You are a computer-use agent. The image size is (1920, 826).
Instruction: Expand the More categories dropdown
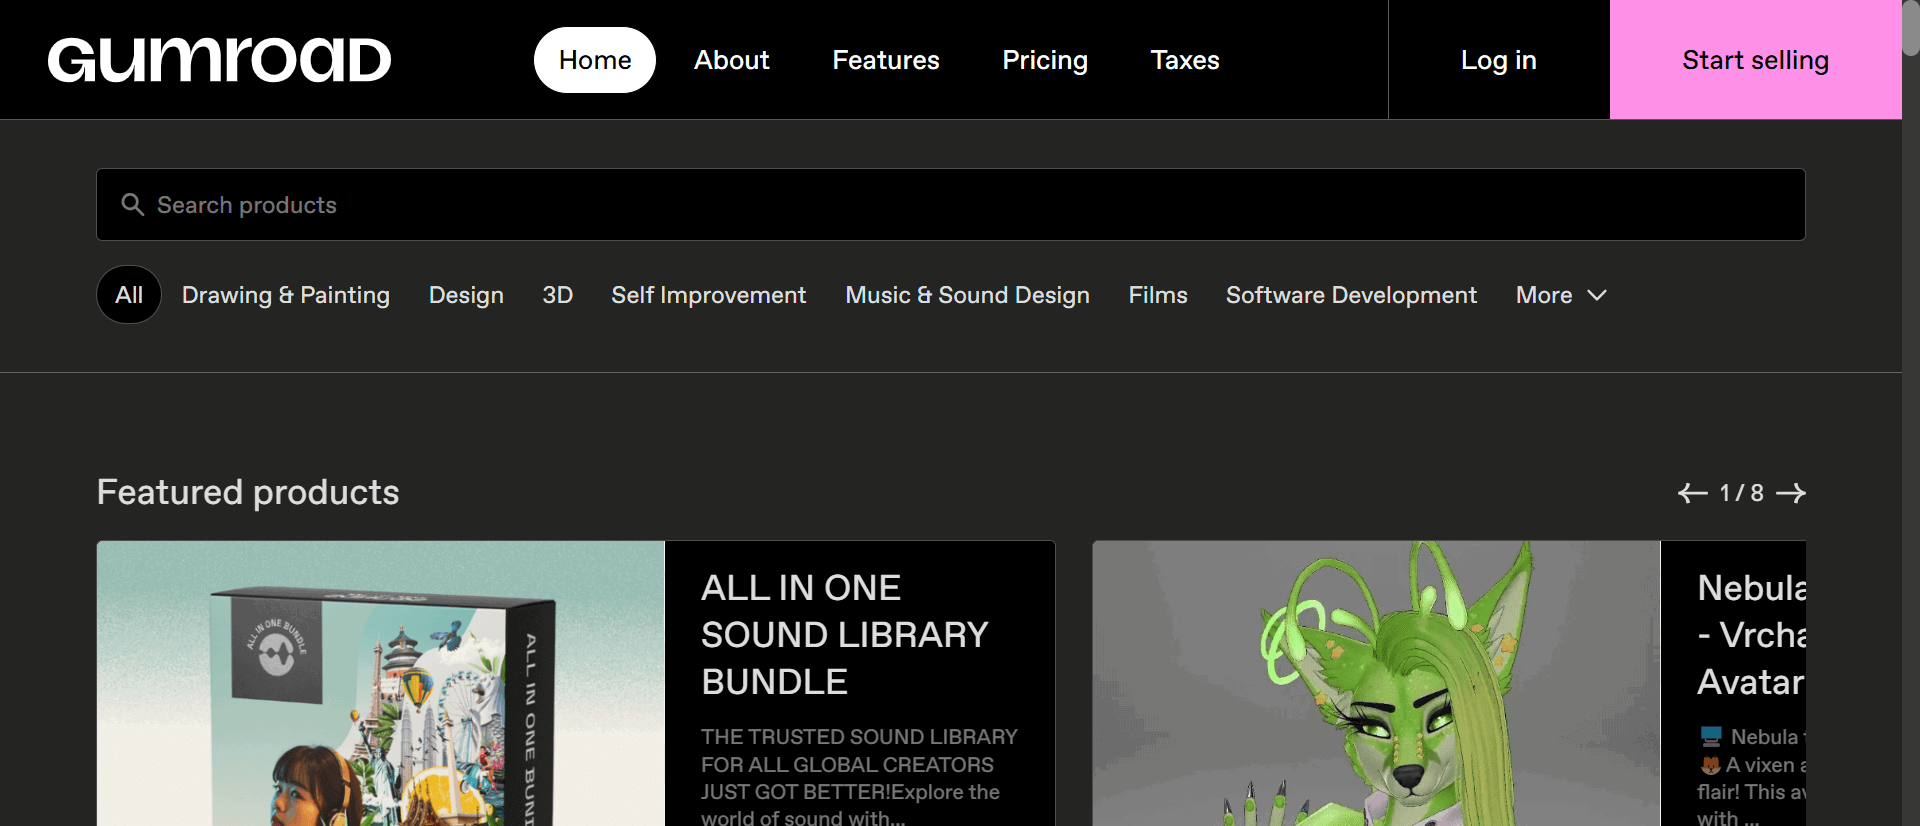coord(1561,295)
